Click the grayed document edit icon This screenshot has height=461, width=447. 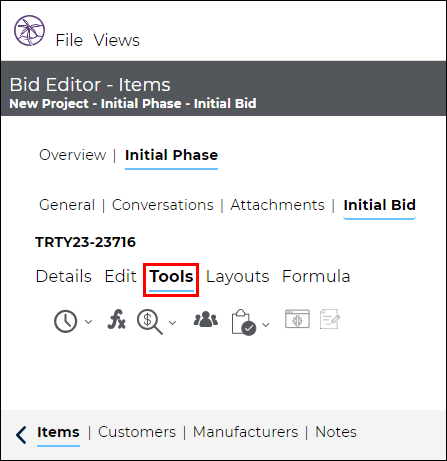click(330, 319)
